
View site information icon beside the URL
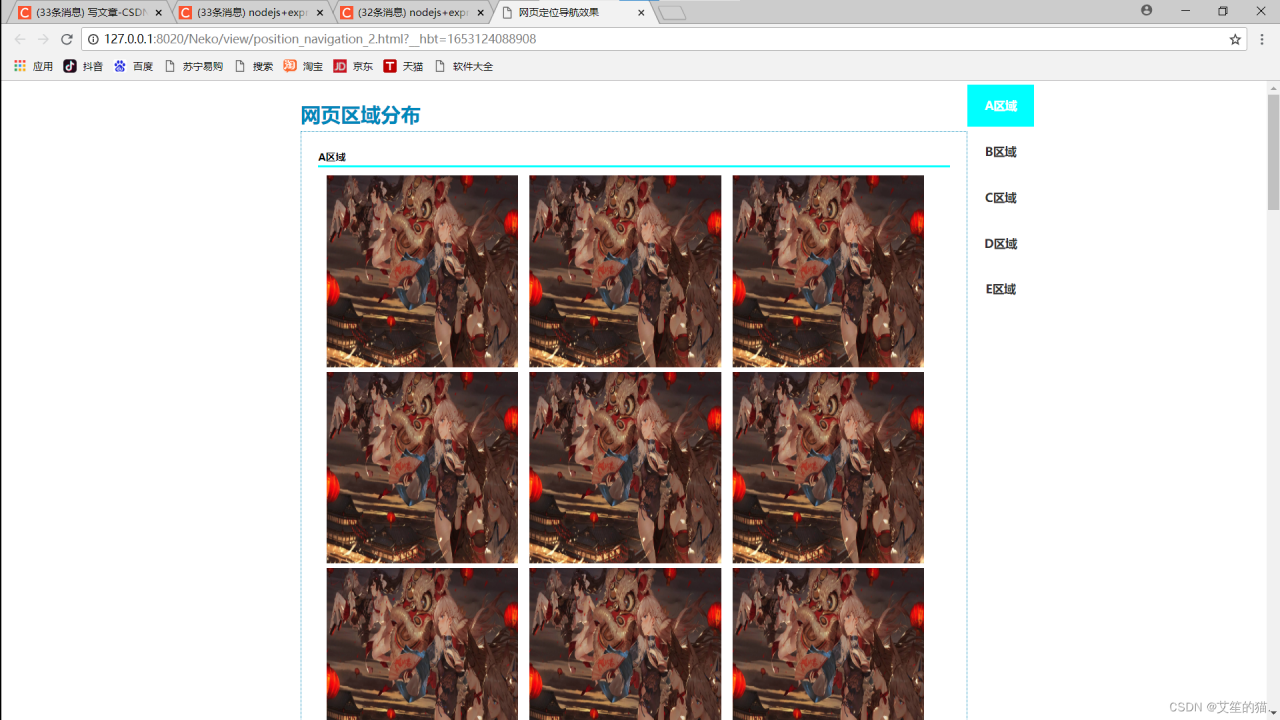pyautogui.click(x=94, y=39)
